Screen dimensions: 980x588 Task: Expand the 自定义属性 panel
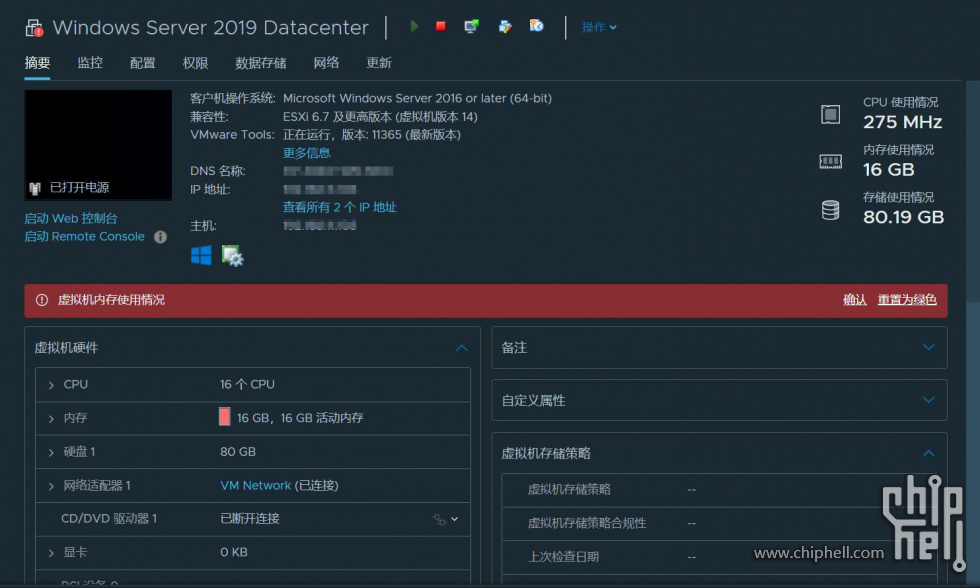click(929, 400)
